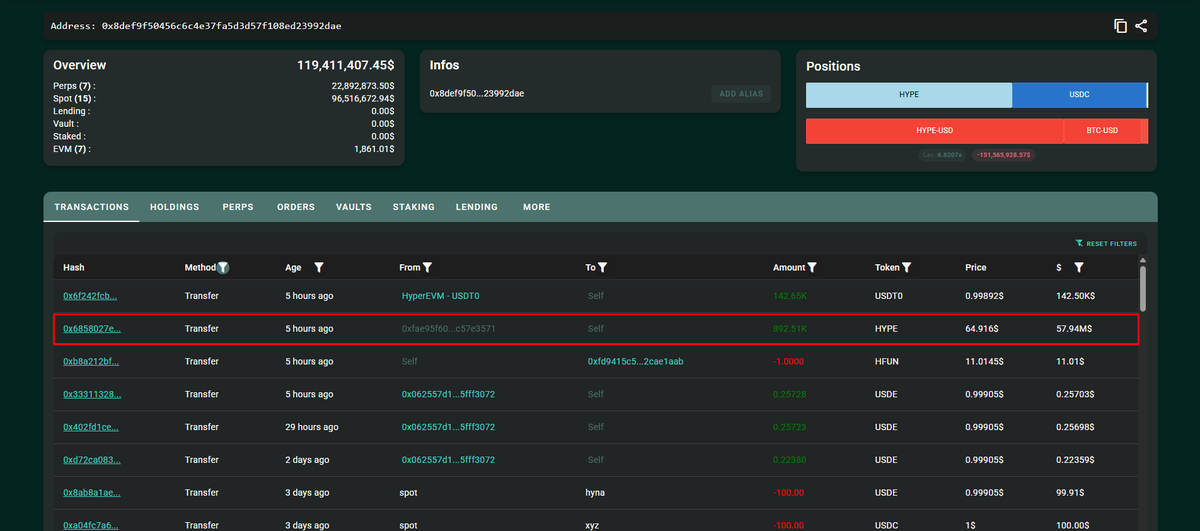This screenshot has height=531, width=1200.
Task: Click the full address text in the top bar
Action: (x=195, y=26)
